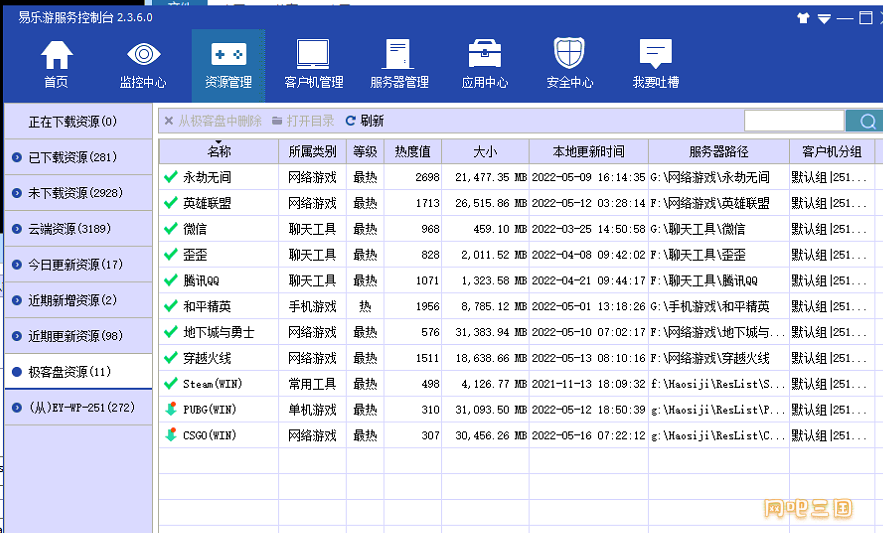Viewport: 883px width, 533px height.
Task: Select the 腾讯QQ name cell
Action: [x=201, y=280]
